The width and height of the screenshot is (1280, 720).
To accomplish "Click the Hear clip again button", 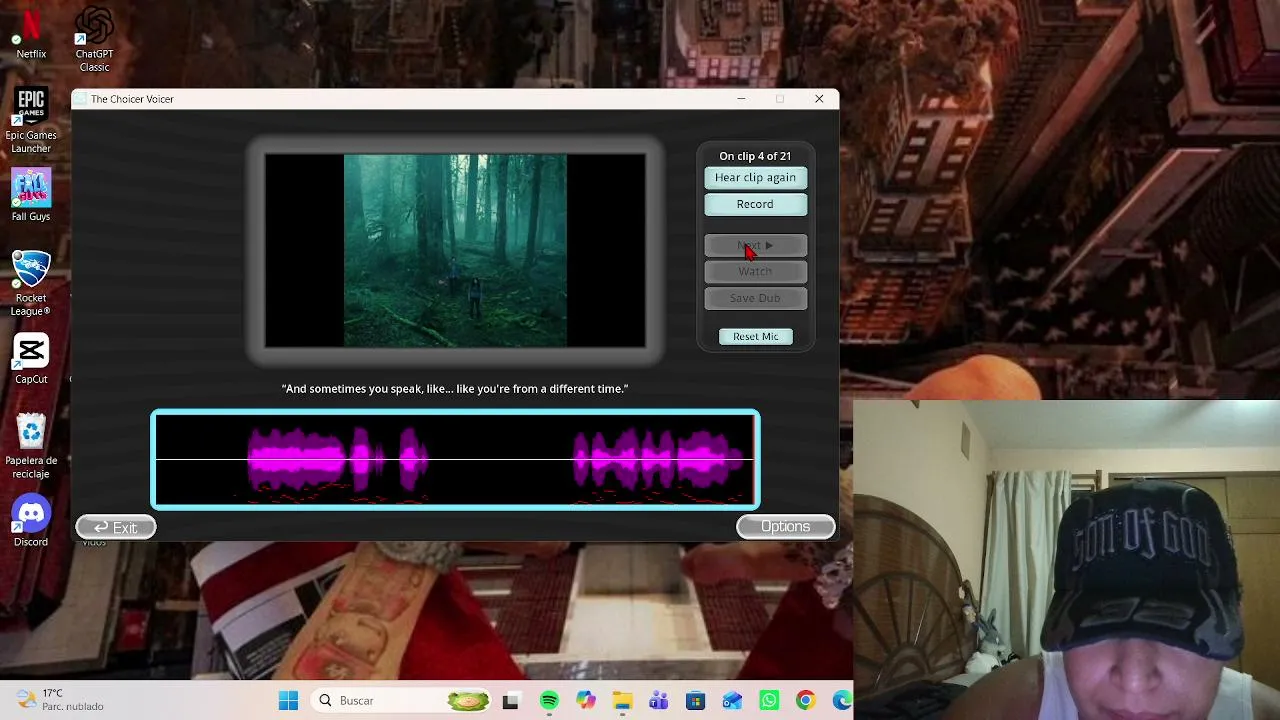I will click(755, 178).
